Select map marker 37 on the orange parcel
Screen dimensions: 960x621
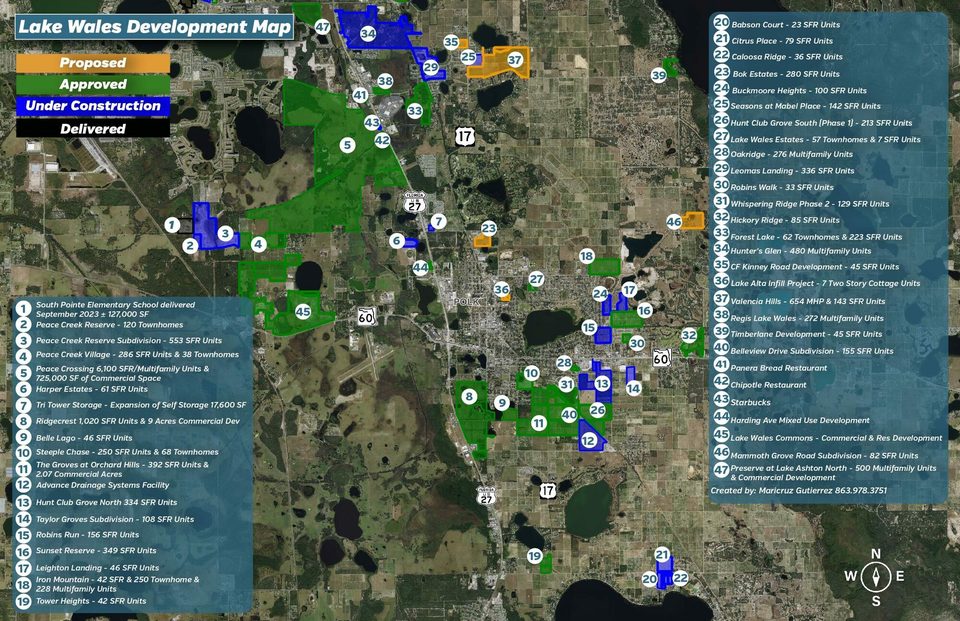(x=515, y=60)
